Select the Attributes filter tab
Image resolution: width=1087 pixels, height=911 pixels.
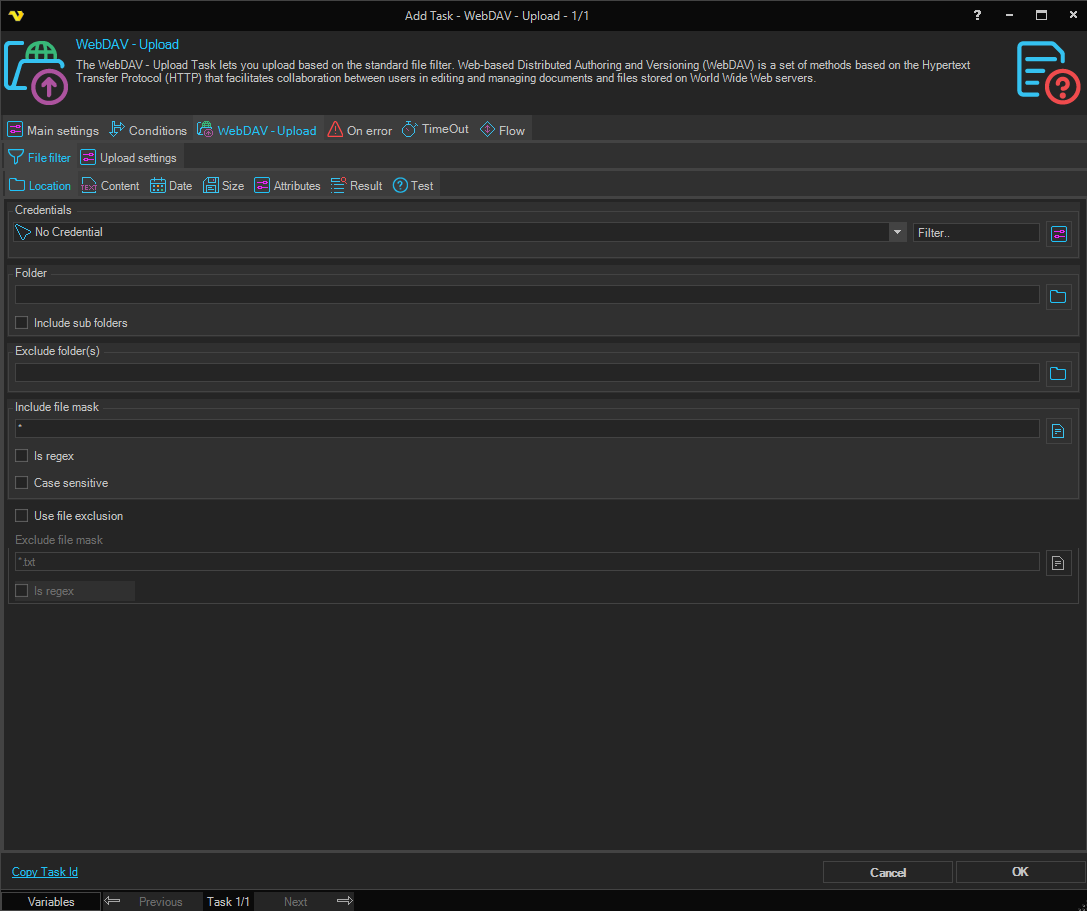point(287,186)
